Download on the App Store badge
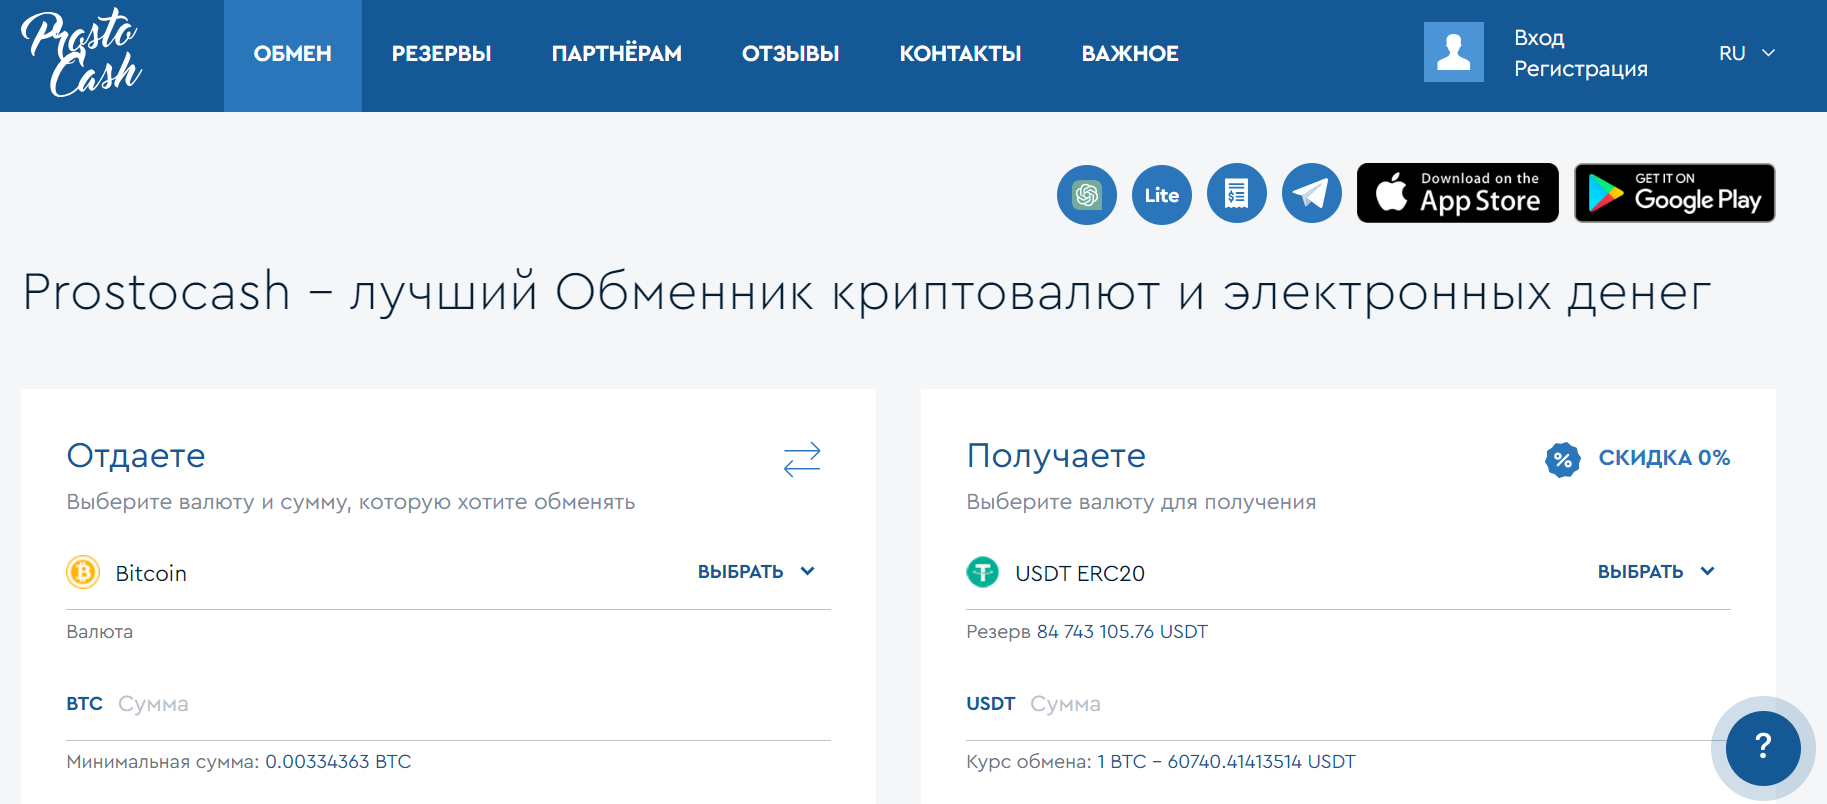 coord(1458,193)
